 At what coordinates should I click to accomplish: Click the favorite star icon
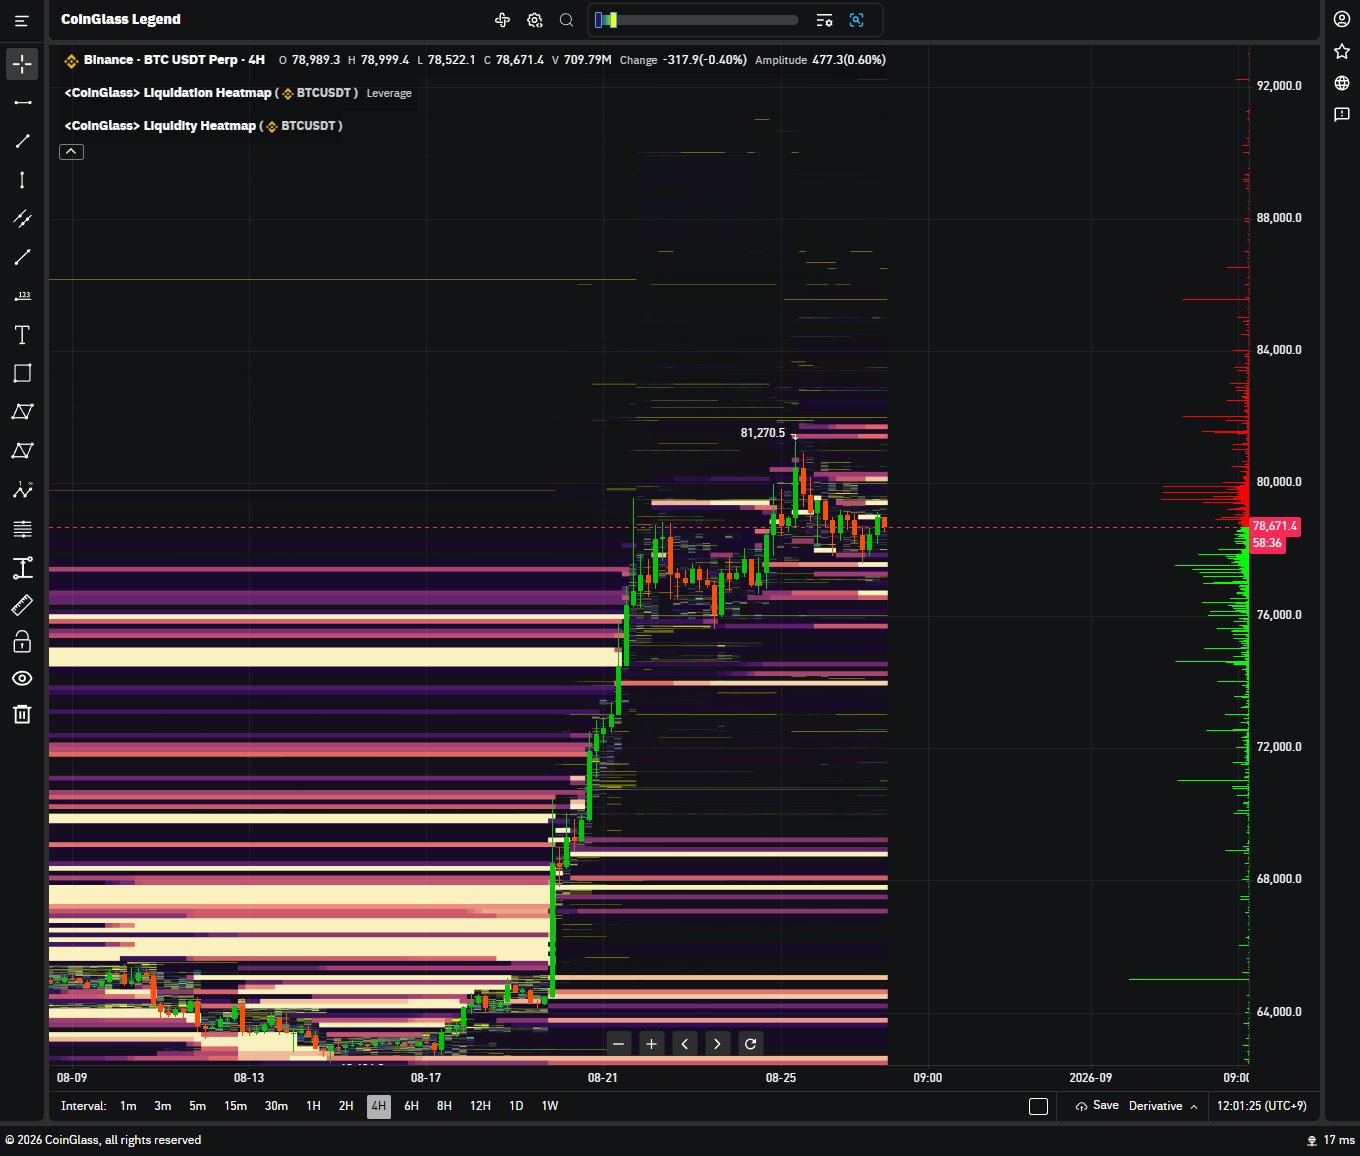click(x=1342, y=51)
